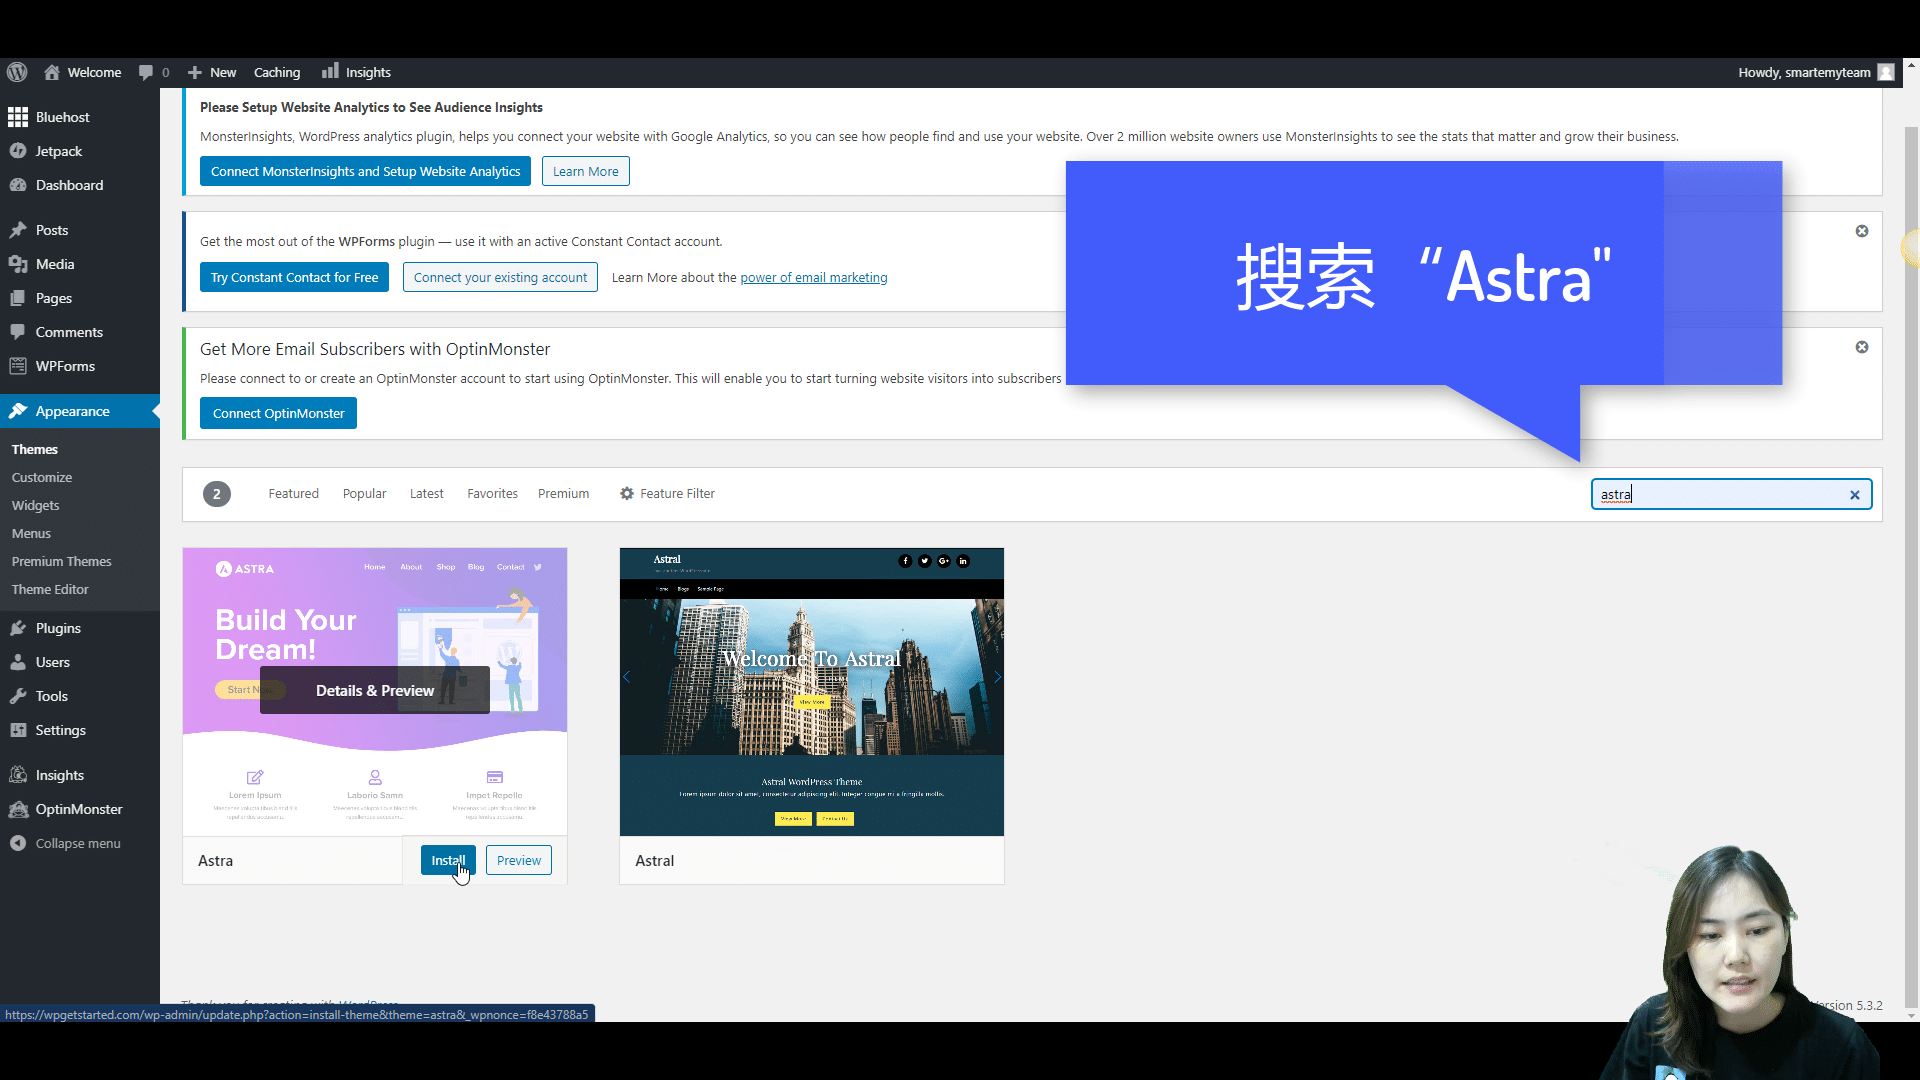Dismiss the OptinMonster notice

[x=1862, y=347]
